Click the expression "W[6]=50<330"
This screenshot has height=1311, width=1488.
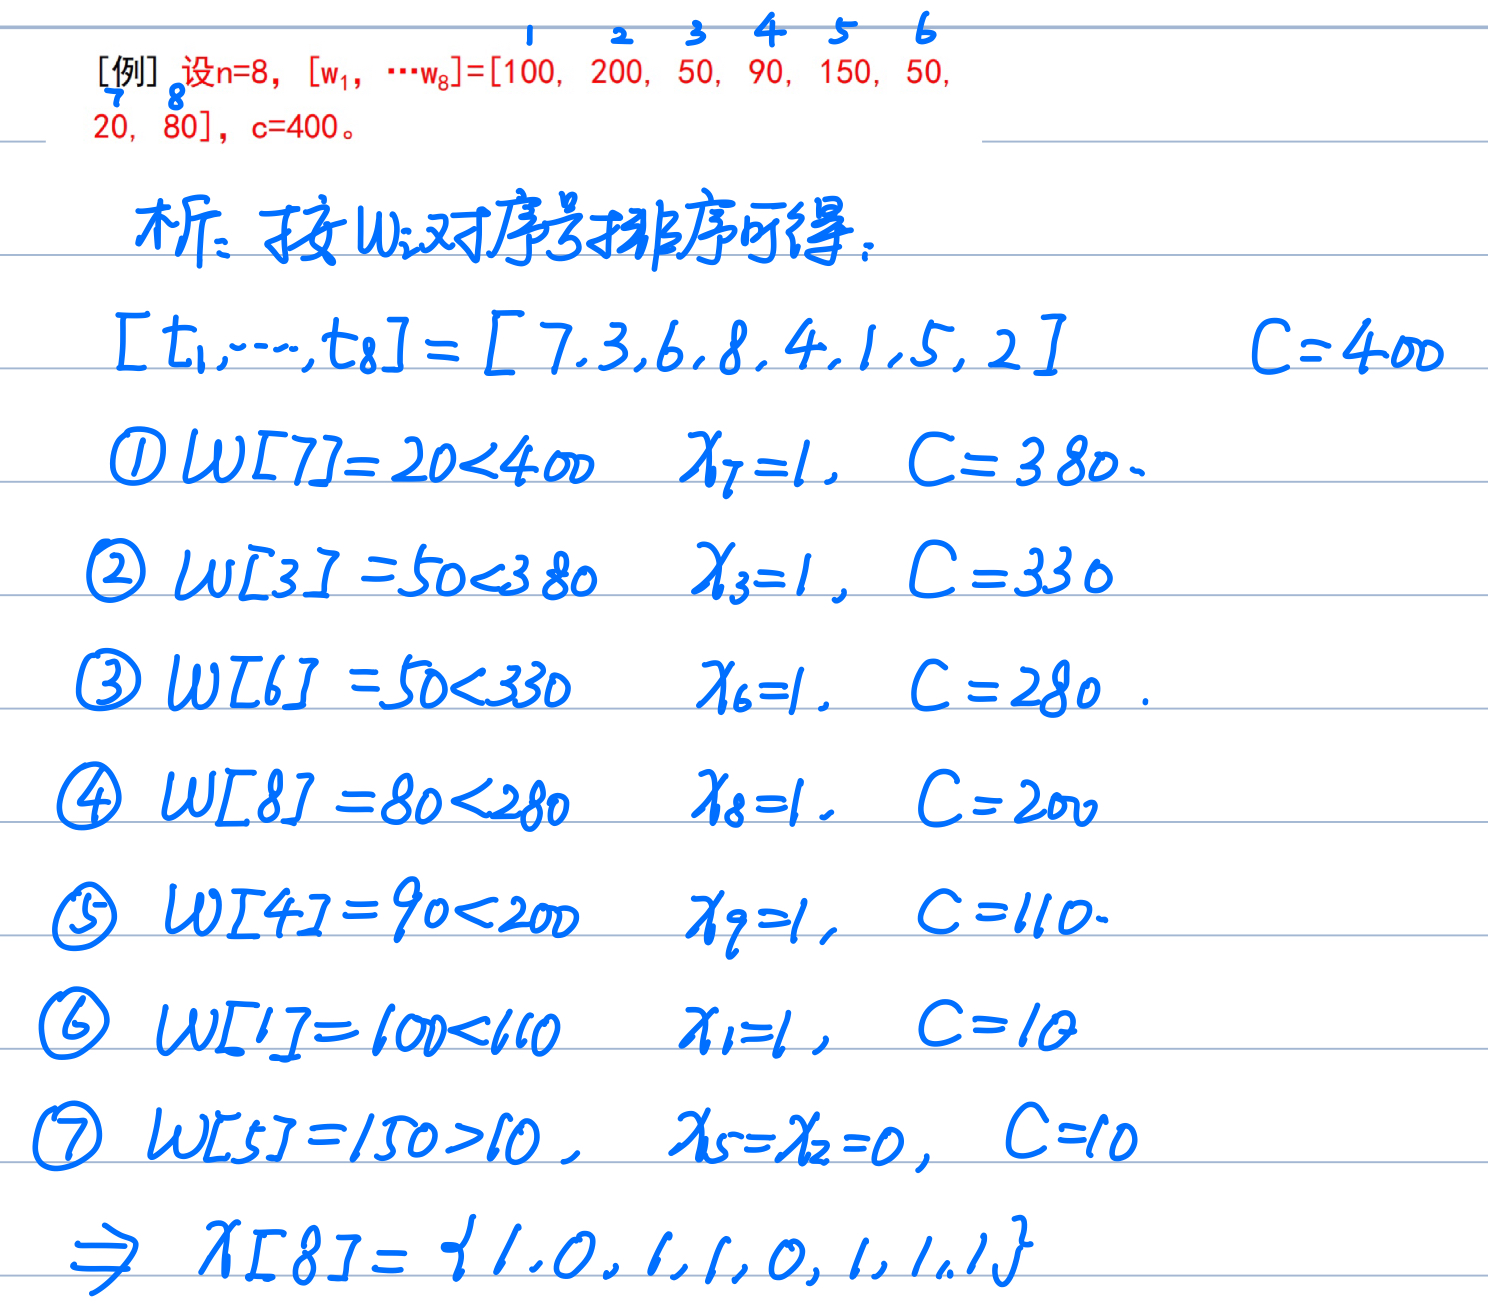369,684
